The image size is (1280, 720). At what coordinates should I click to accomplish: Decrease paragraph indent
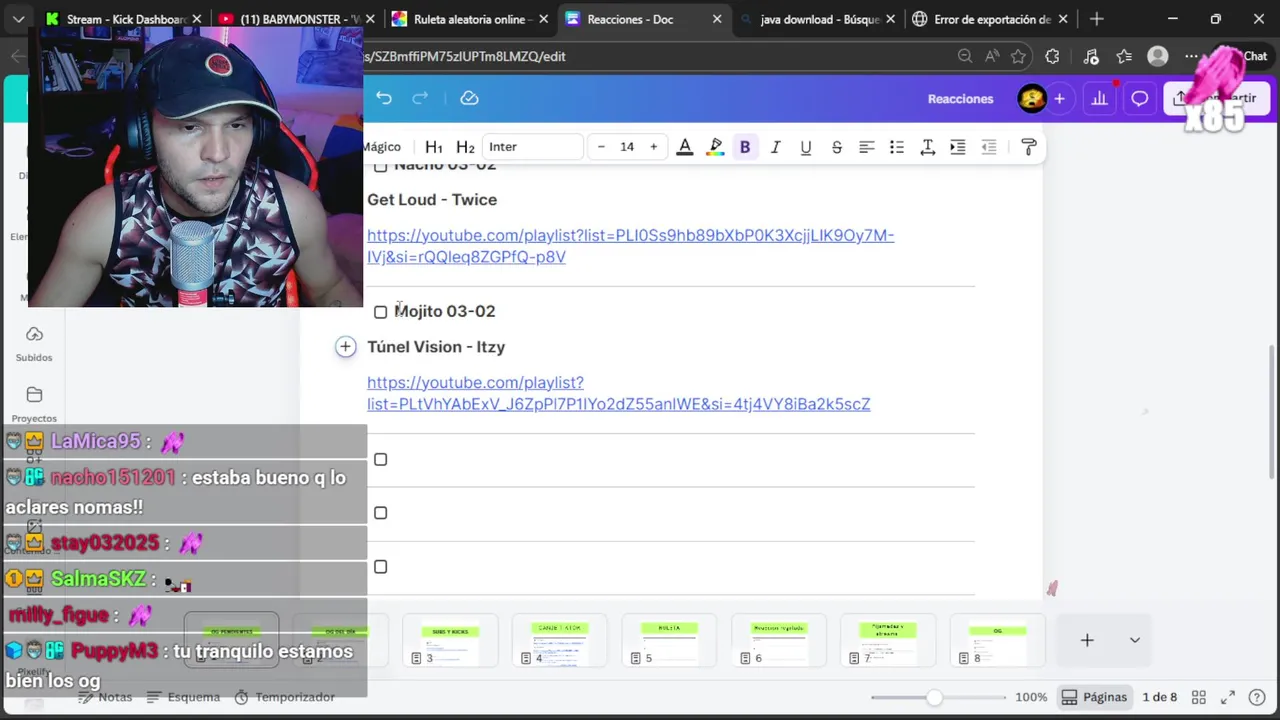coord(989,147)
